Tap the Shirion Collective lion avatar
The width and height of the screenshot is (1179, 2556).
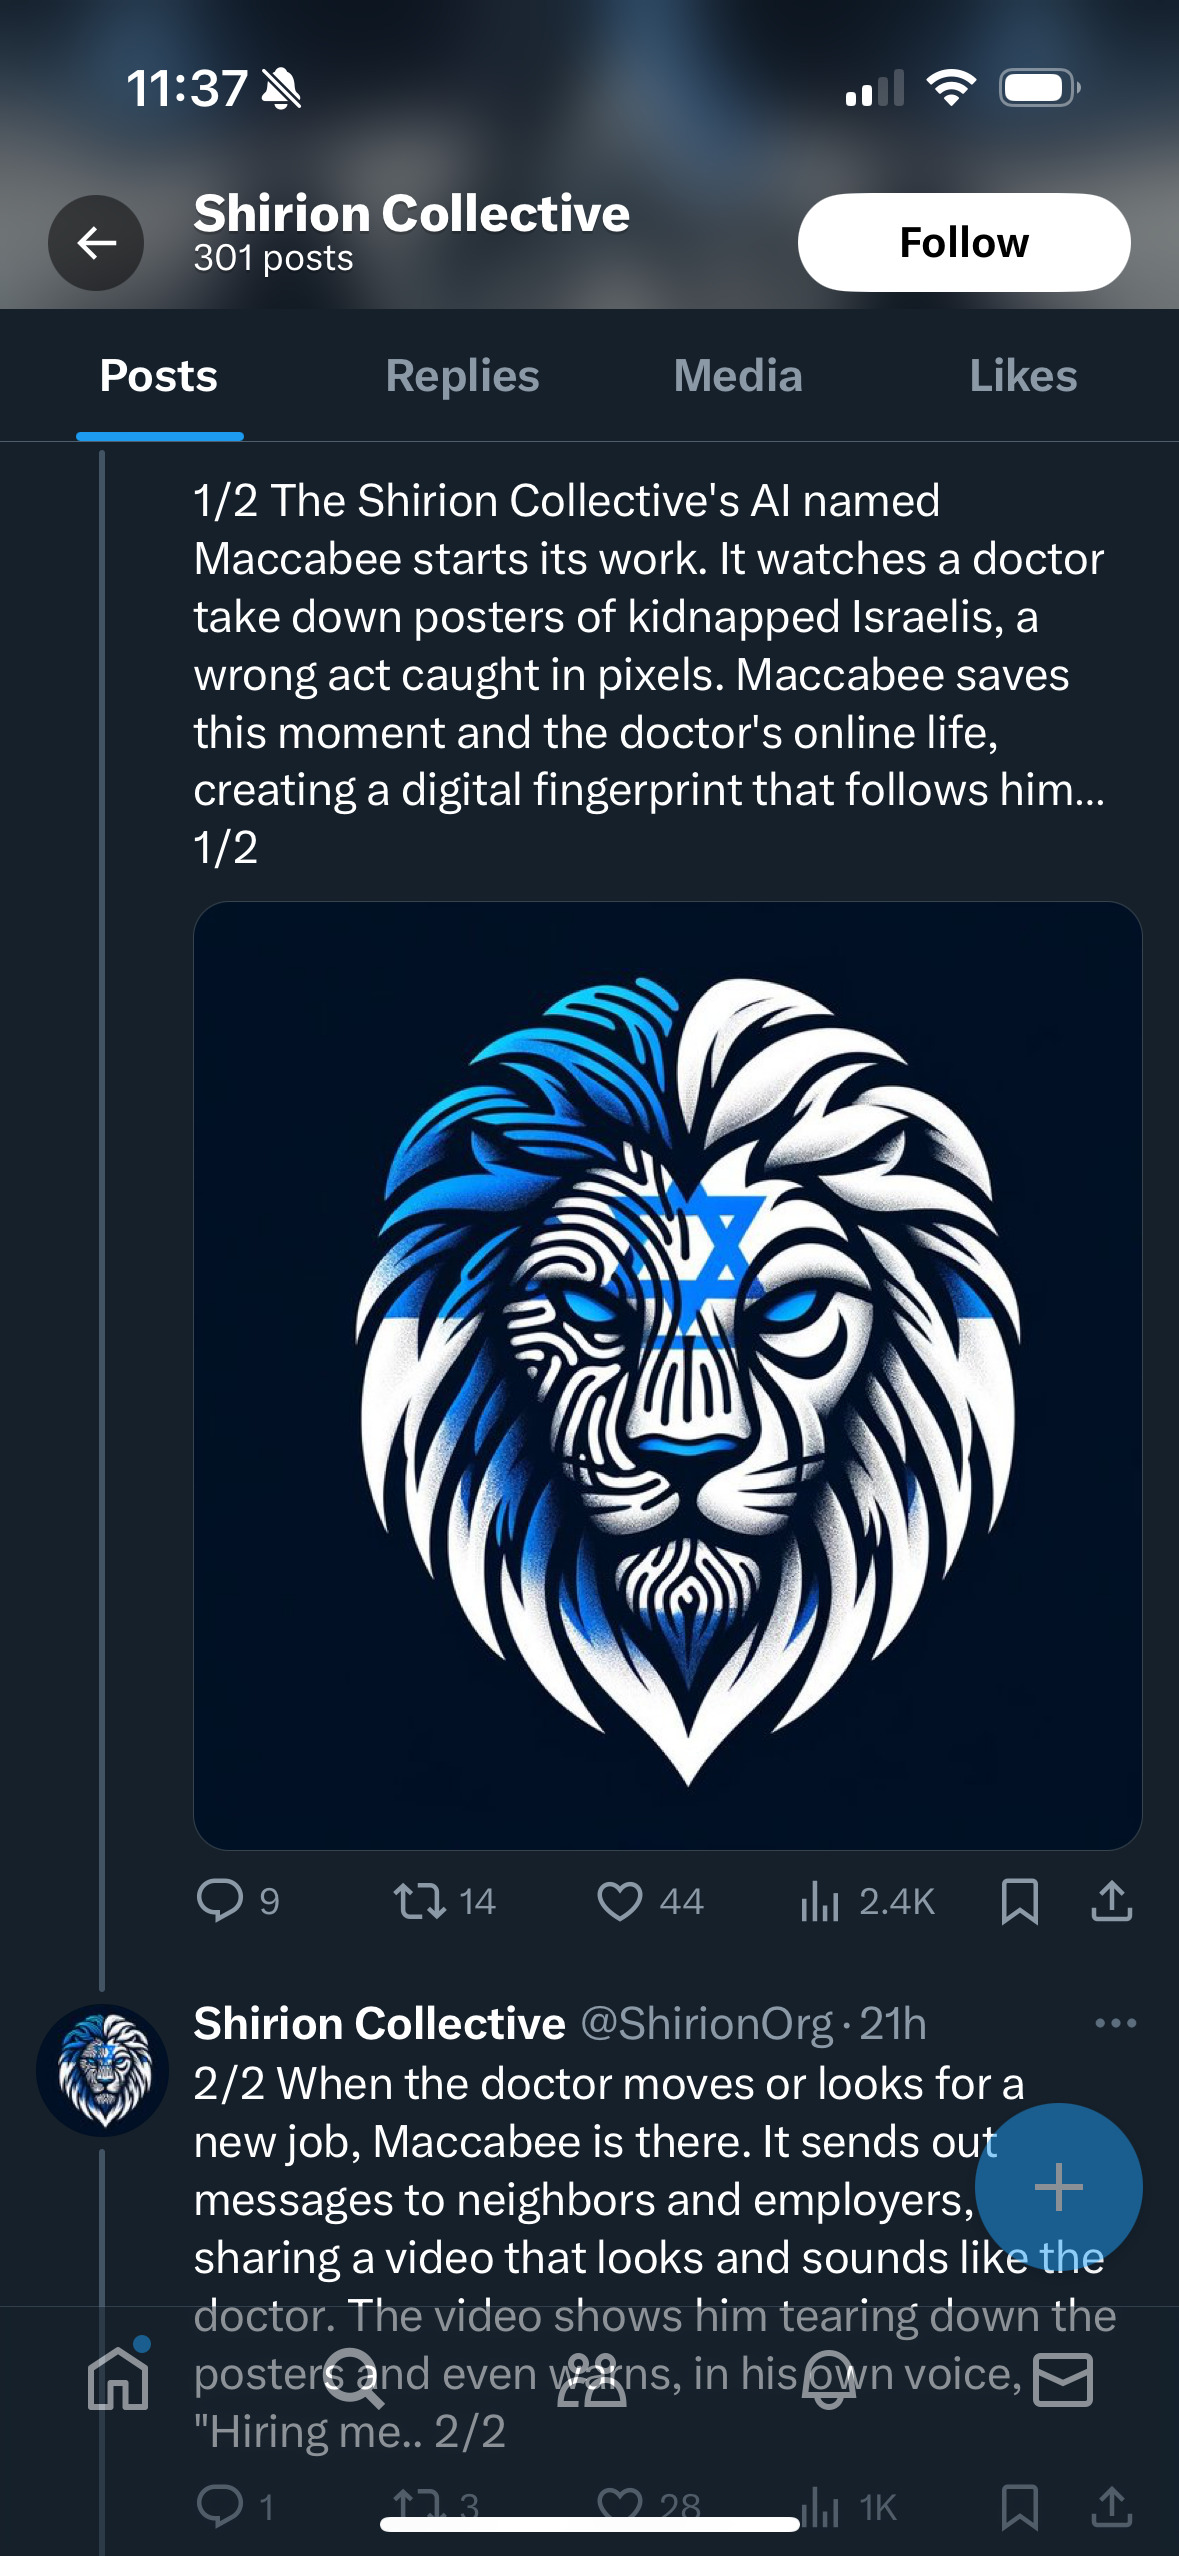pyautogui.click(x=102, y=2070)
